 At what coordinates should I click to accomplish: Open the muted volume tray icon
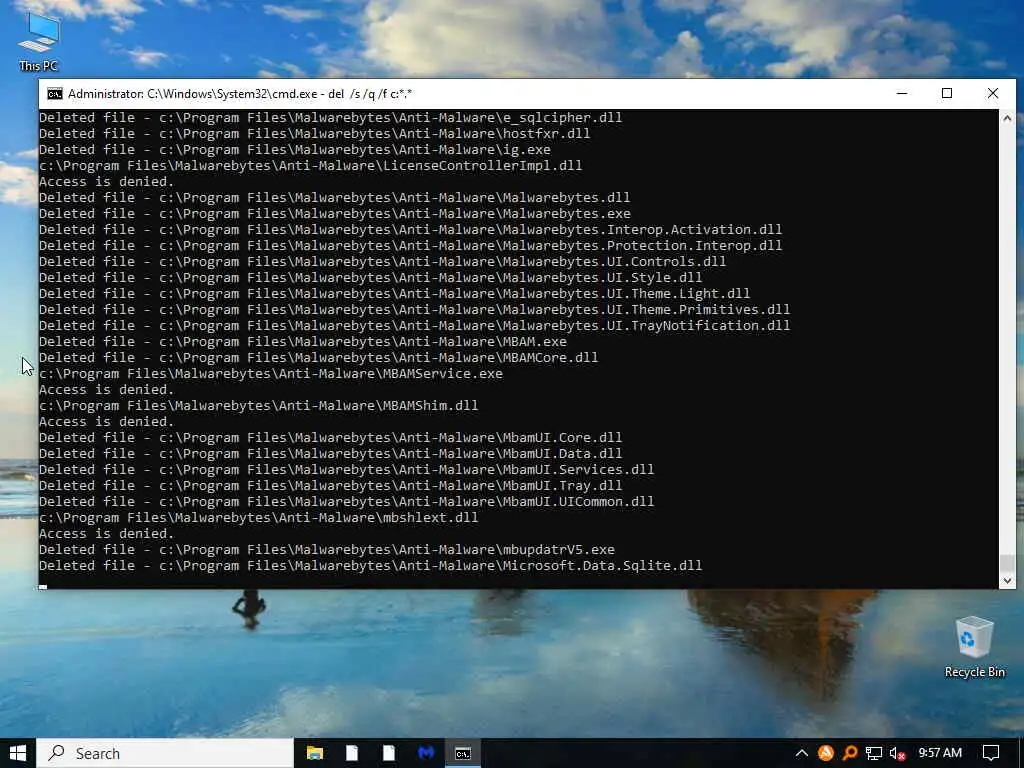[897, 753]
